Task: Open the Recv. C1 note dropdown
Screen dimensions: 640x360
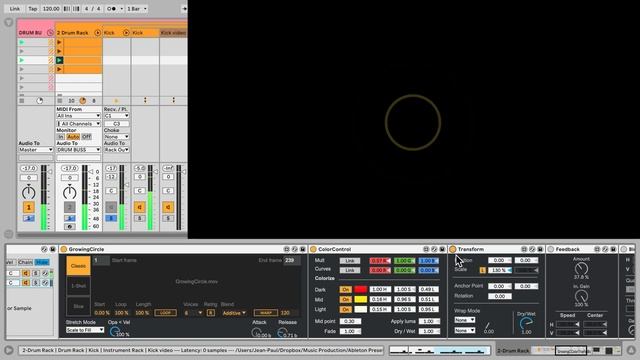Action: [x=116, y=116]
